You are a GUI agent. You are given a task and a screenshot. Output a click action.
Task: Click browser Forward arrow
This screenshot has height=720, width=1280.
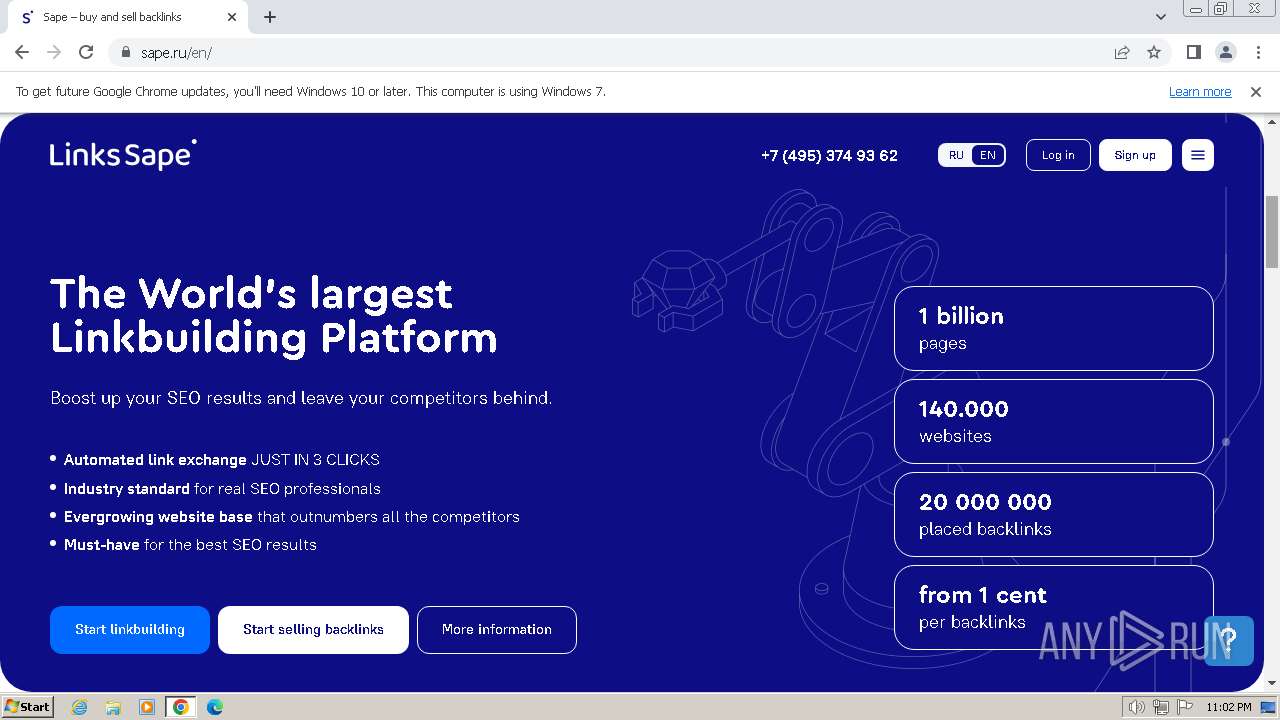(54, 52)
